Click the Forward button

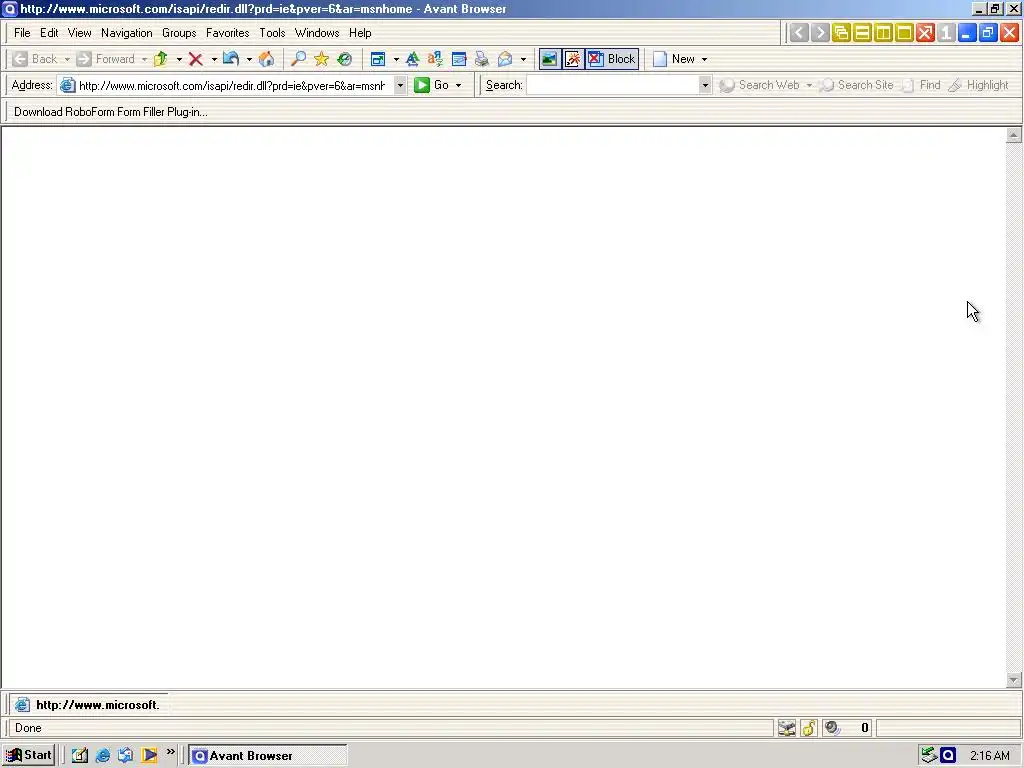106,59
